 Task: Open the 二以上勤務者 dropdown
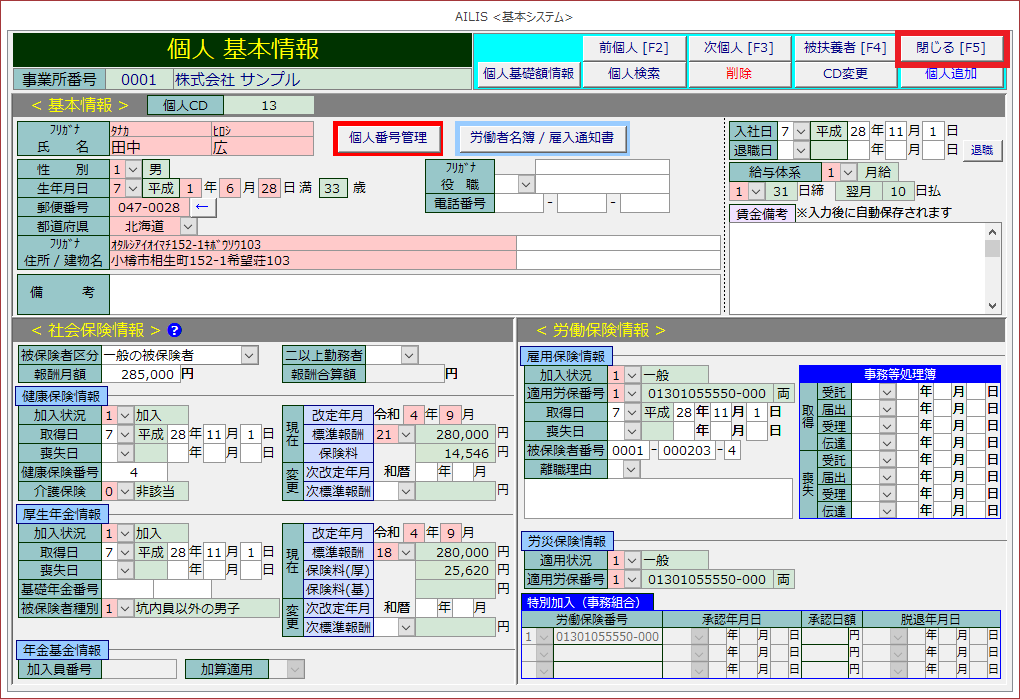[x=408, y=355]
